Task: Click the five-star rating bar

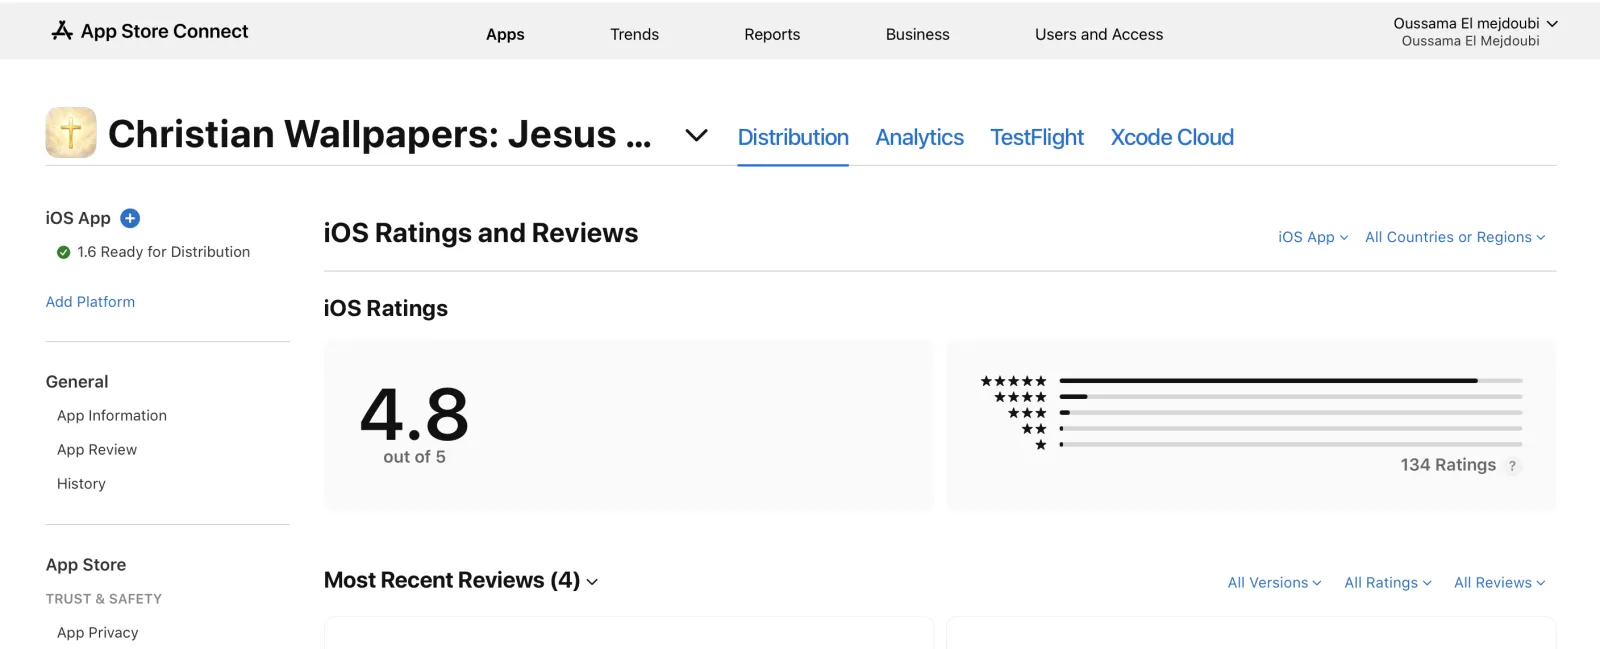Action: point(1291,381)
